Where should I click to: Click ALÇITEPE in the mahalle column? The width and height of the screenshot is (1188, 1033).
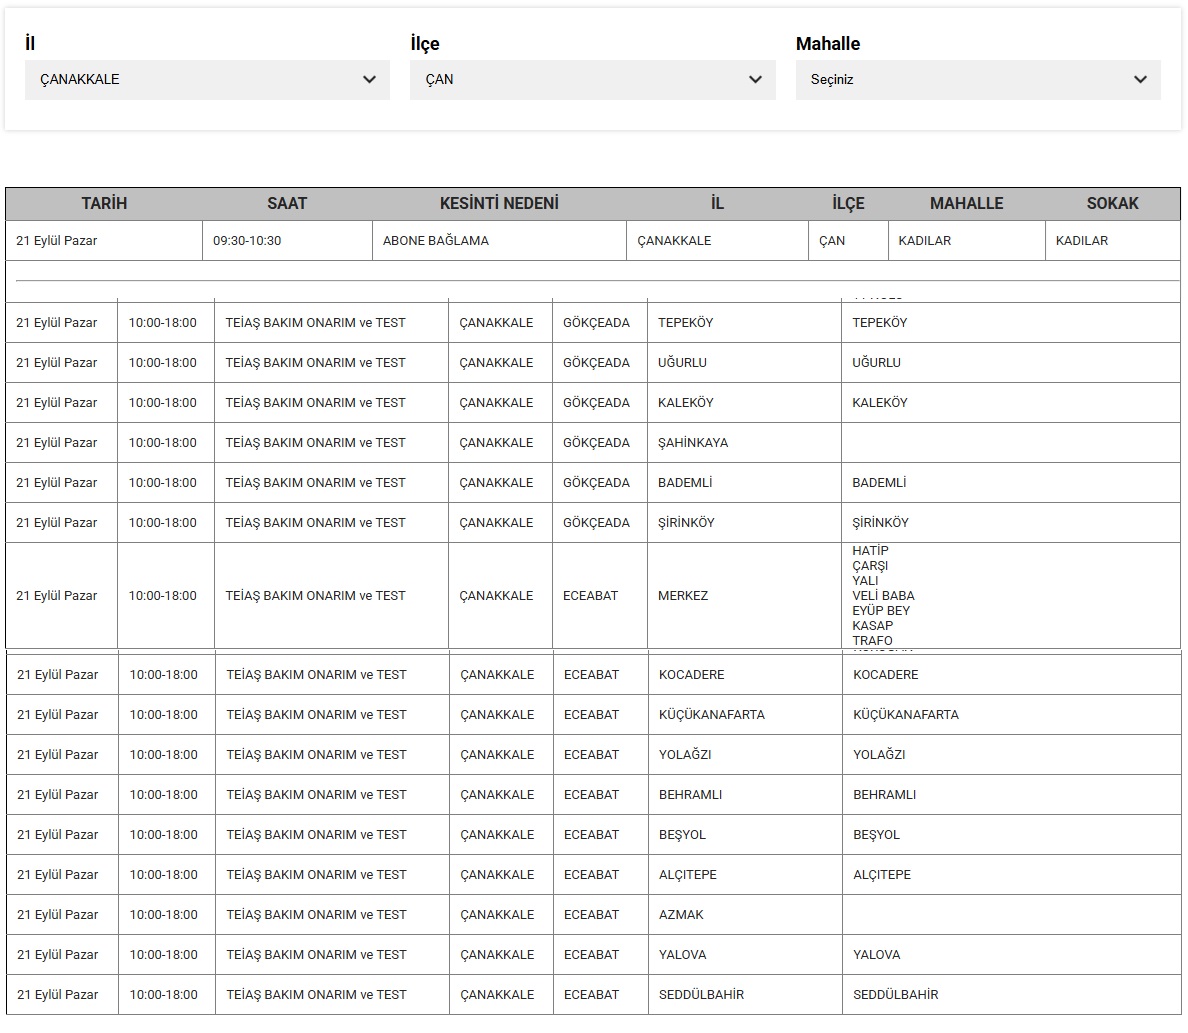(x=688, y=875)
